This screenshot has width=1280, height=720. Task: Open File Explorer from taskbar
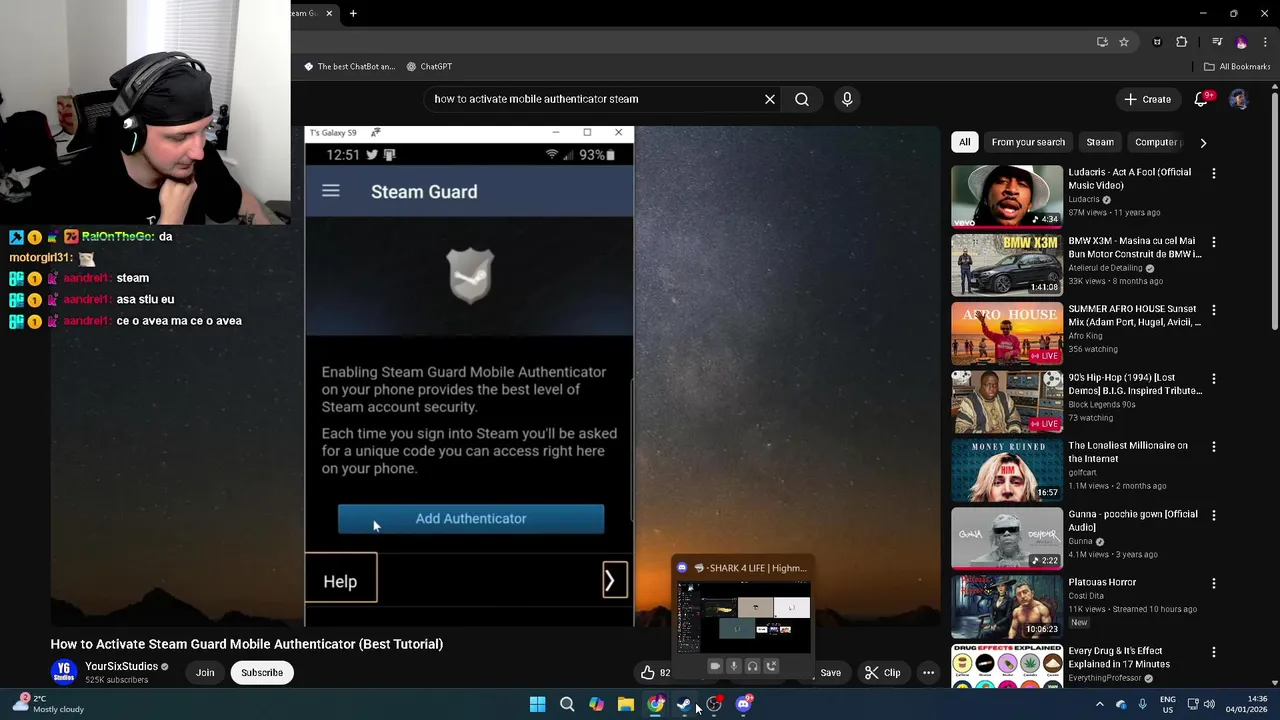625,704
